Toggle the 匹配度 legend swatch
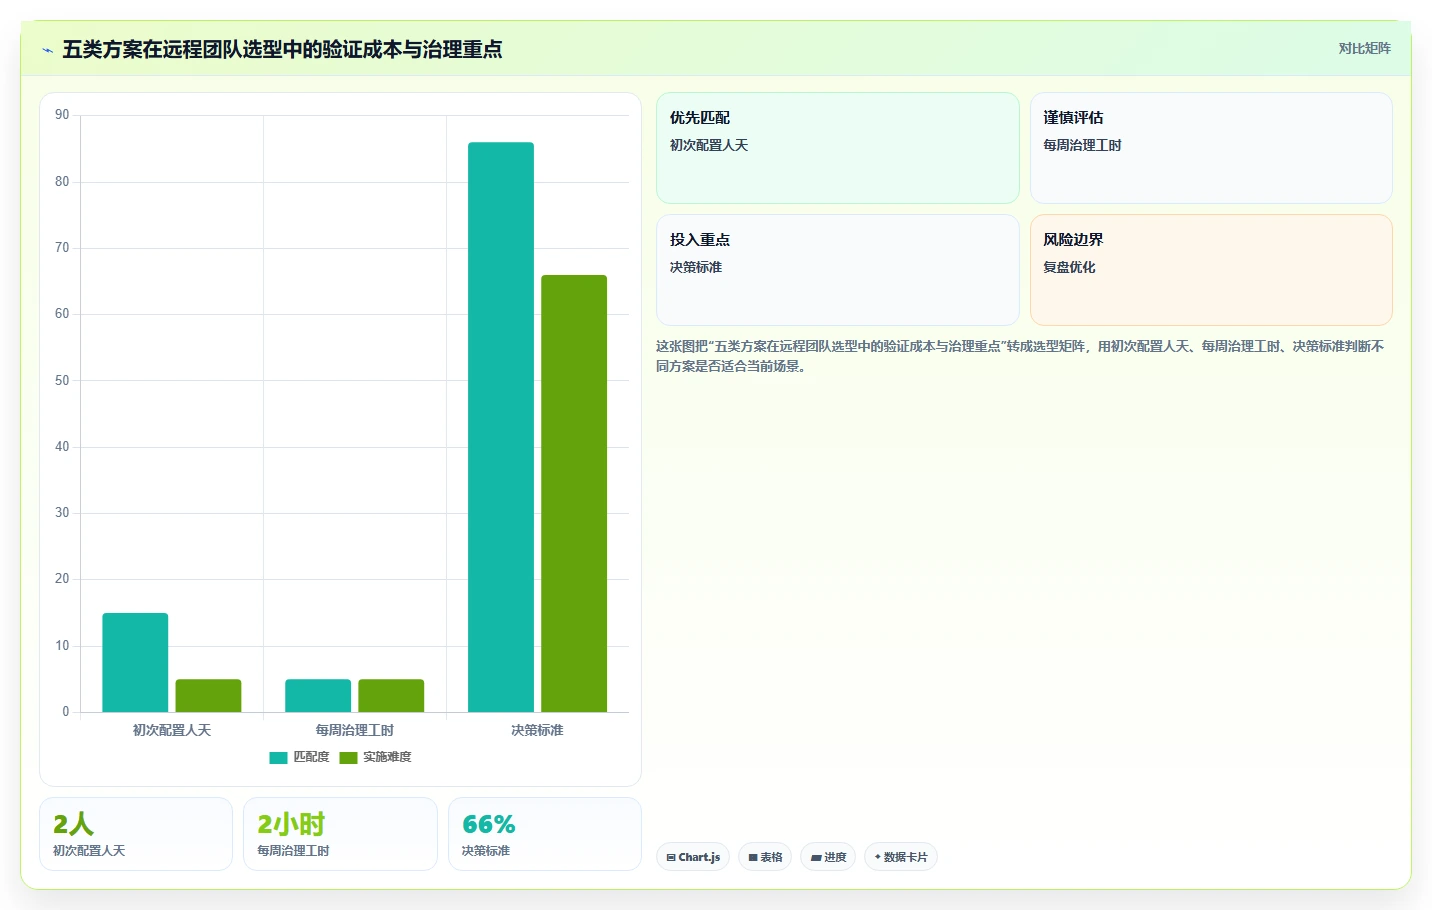This screenshot has width=1432, height=910. pyautogui.click(x=278, y=757)
